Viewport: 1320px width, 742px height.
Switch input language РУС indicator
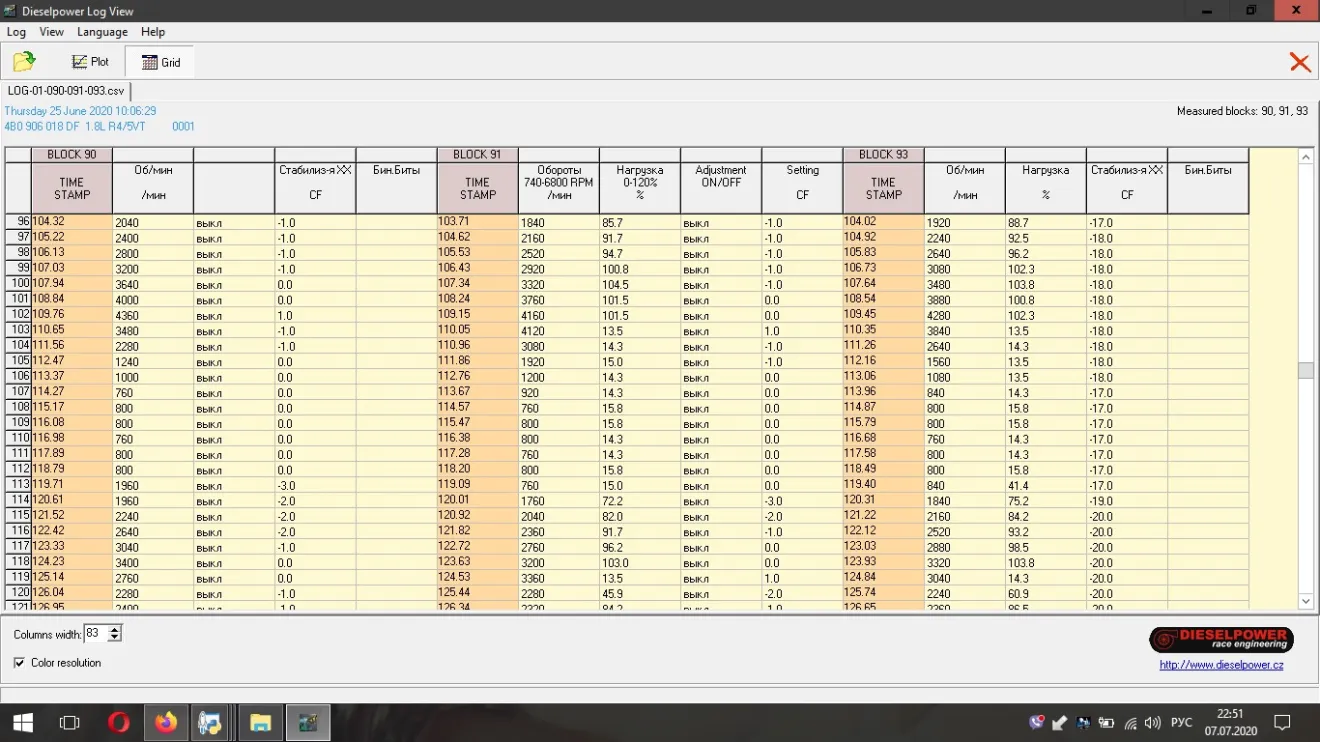[1181, 722]
